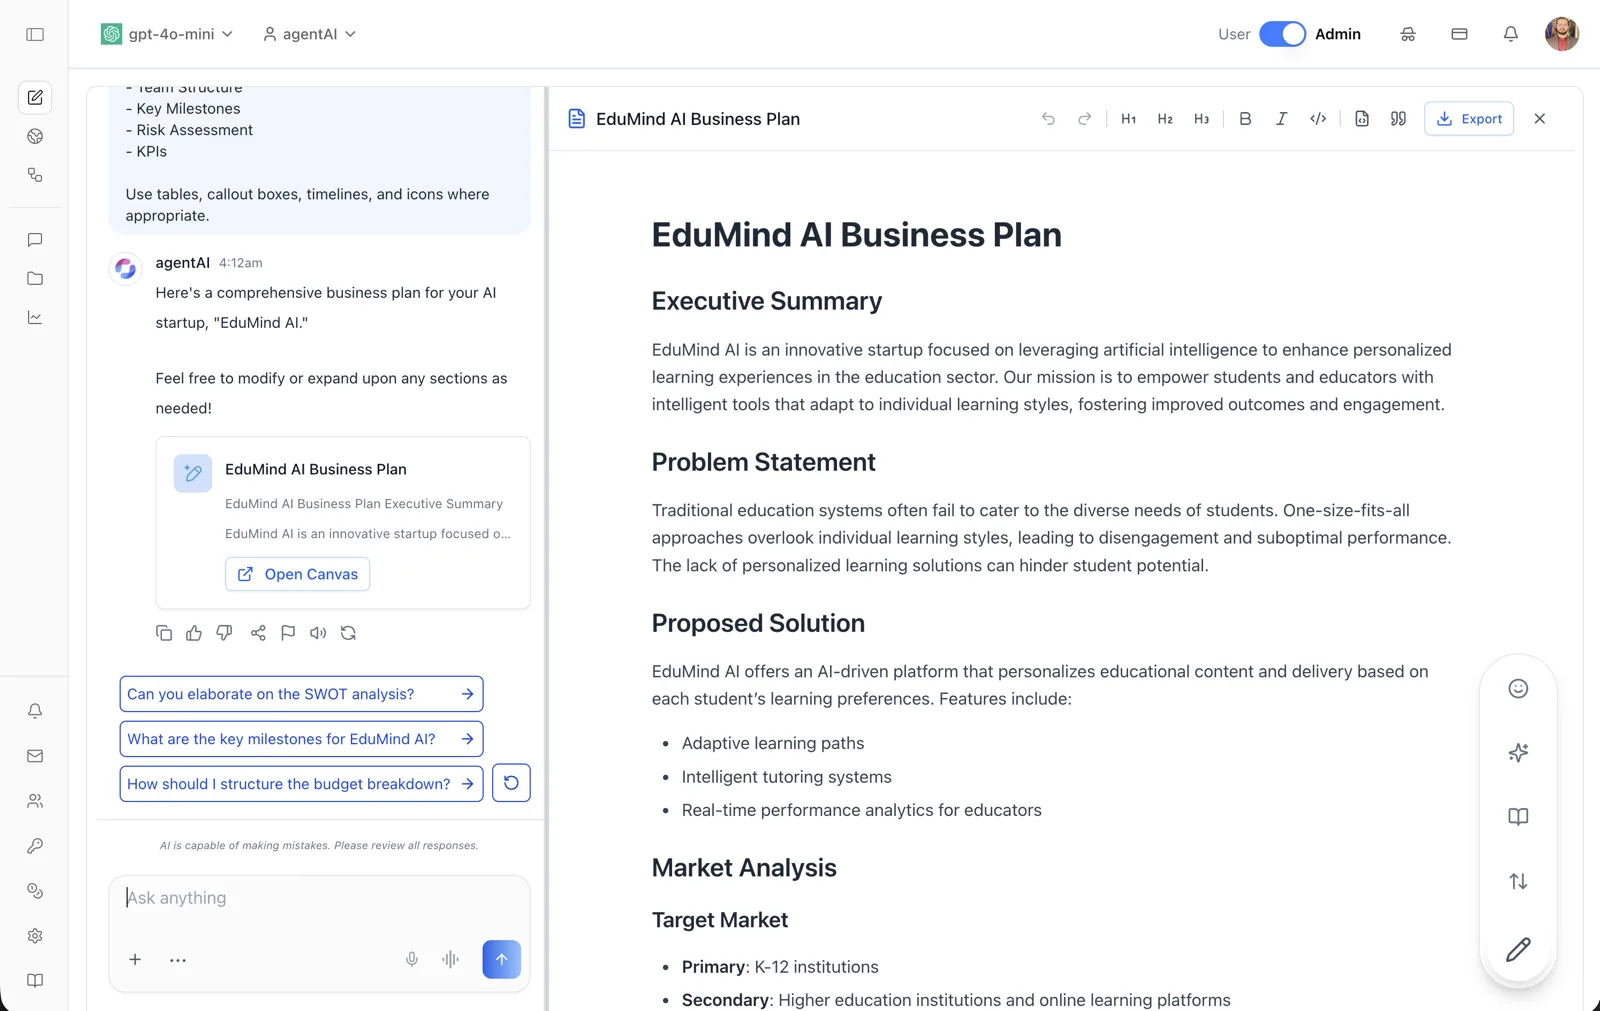Give thumbs up to the response
Screen dimensions: 1600x1011
click(x=194, y=633)
